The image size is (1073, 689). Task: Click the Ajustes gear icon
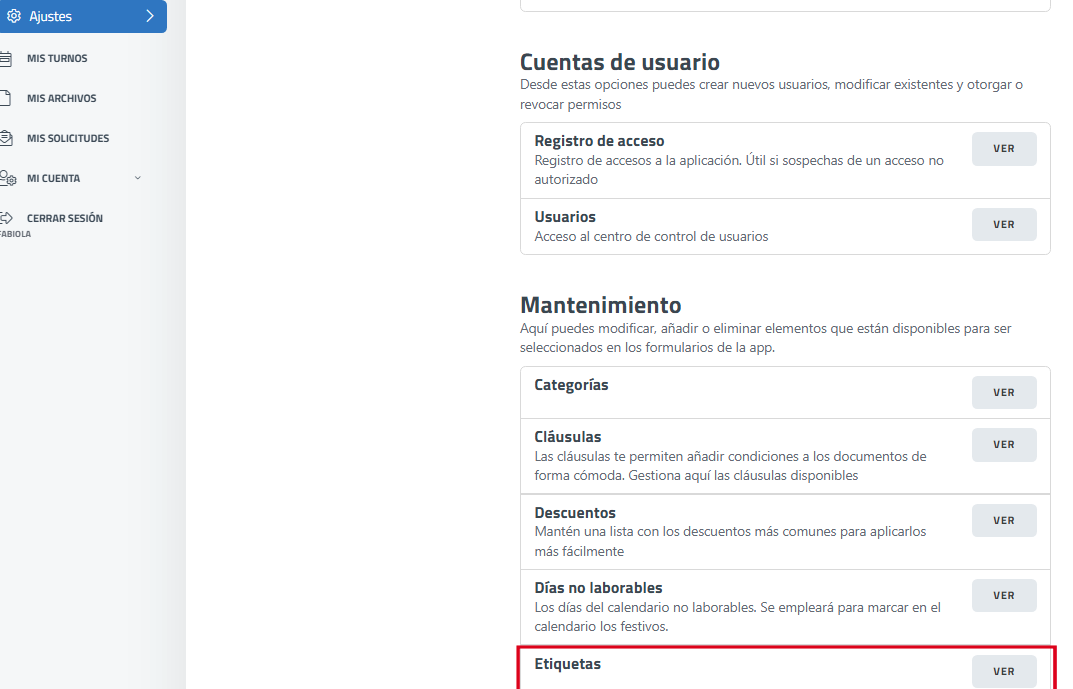point(14,16)
